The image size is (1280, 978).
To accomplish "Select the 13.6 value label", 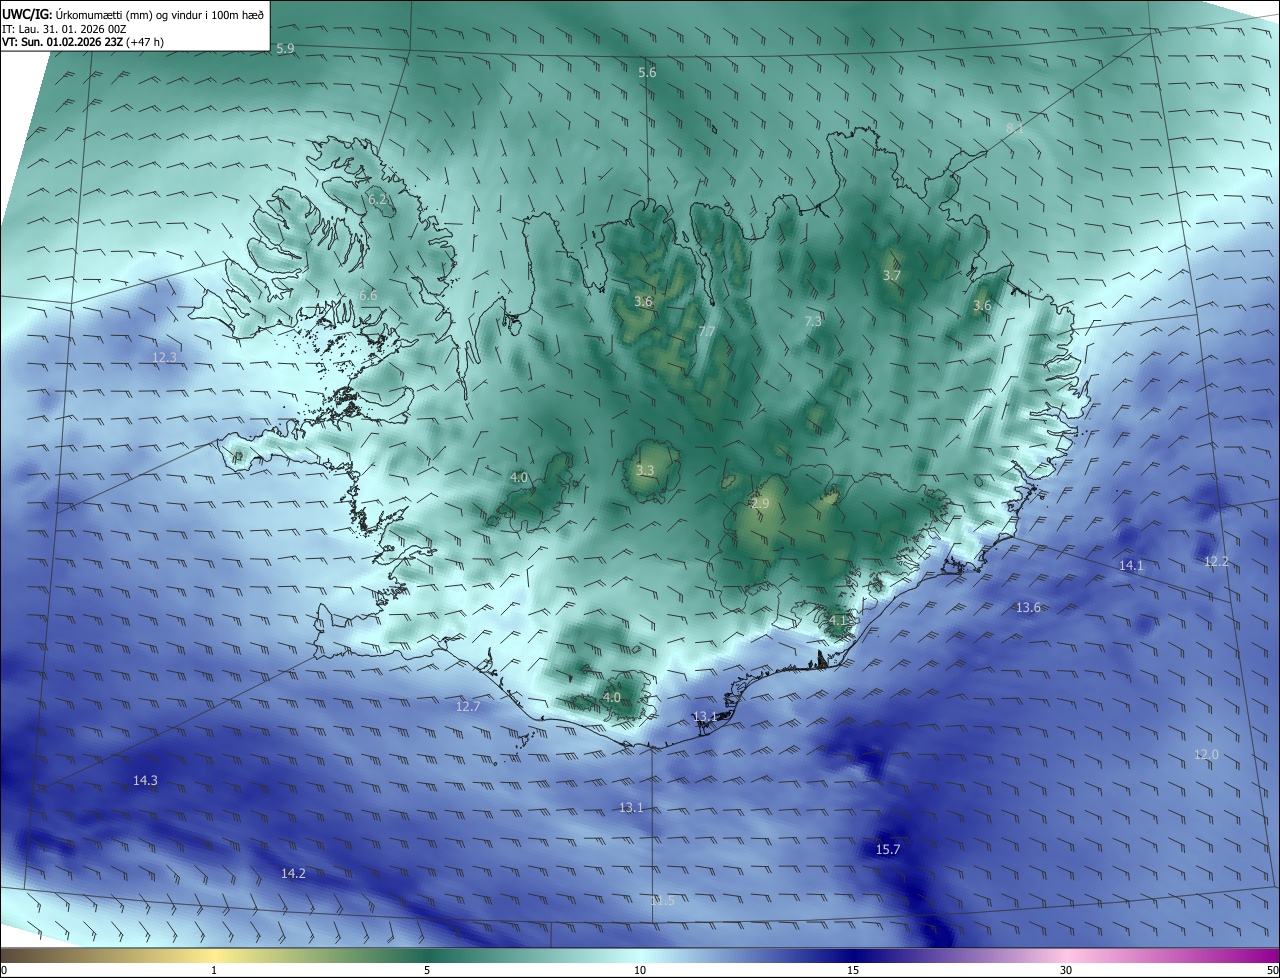I will (1028, 607).
